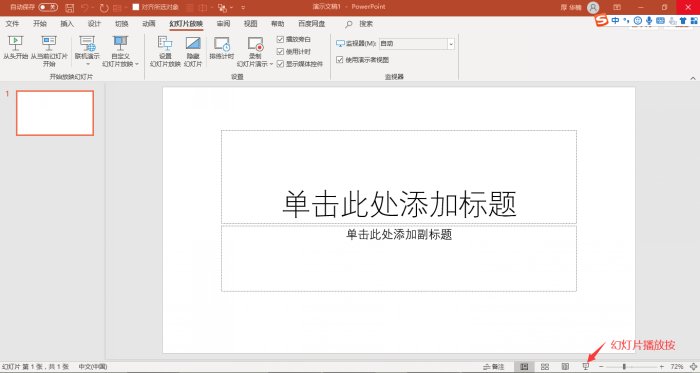Viewport: 700px width, 373px height.
Task: Toggle the 播放旁白 narration checkbox
Action: (x=280, y=39)
